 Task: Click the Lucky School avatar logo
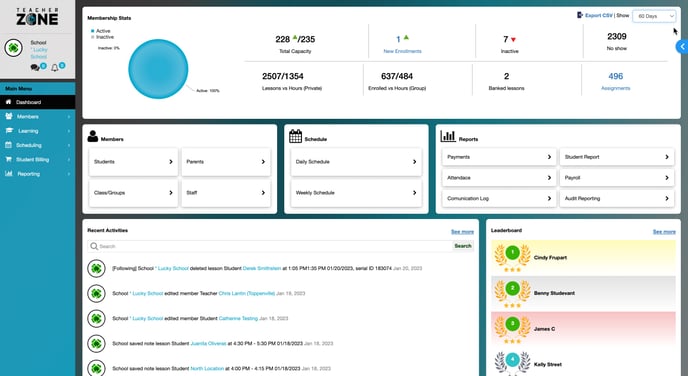14,48
